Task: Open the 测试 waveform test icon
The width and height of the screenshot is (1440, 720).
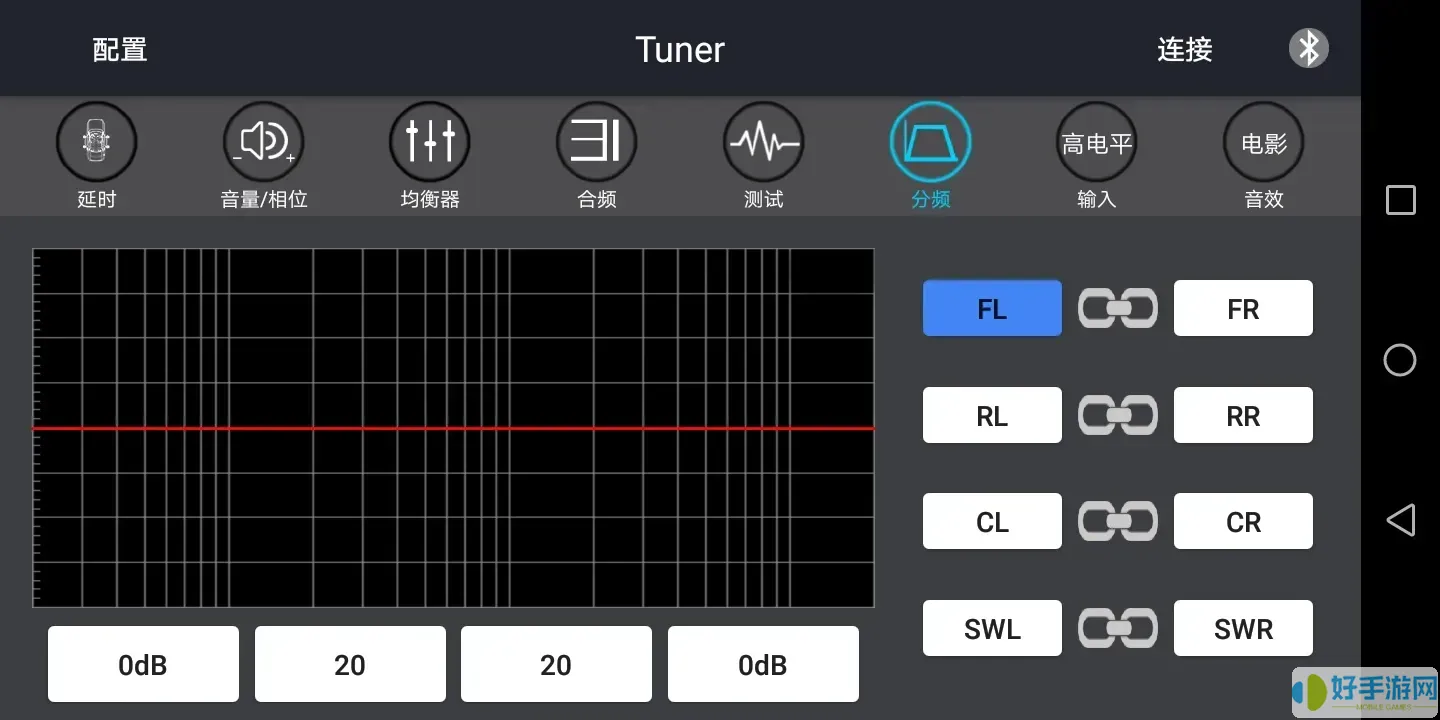Action: tap(764, 143)
